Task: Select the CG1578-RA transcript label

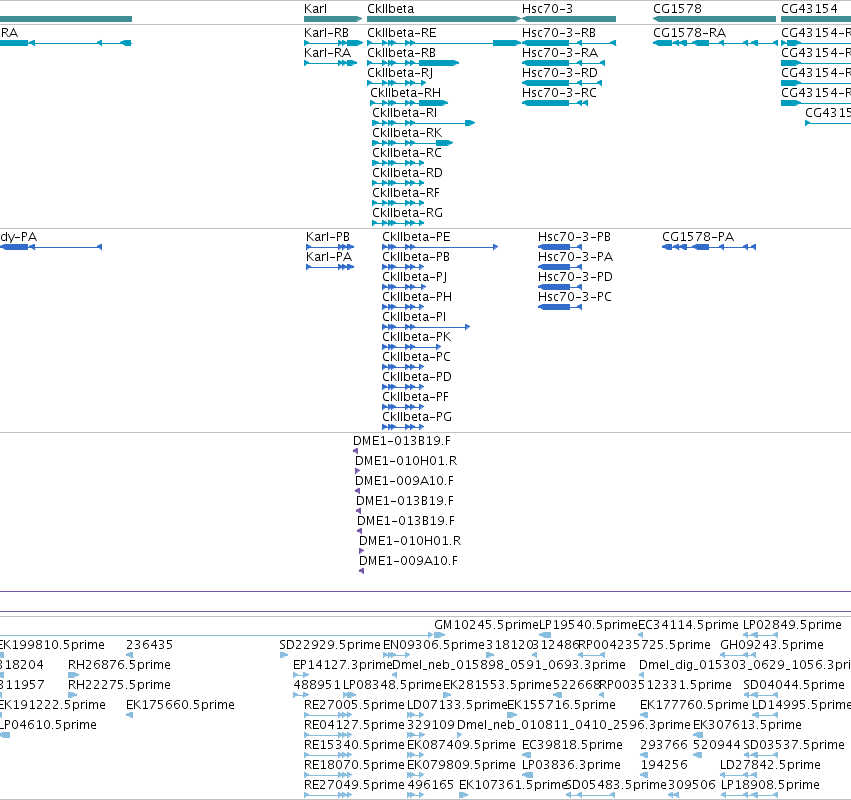Action: click(x=689, y=33)
